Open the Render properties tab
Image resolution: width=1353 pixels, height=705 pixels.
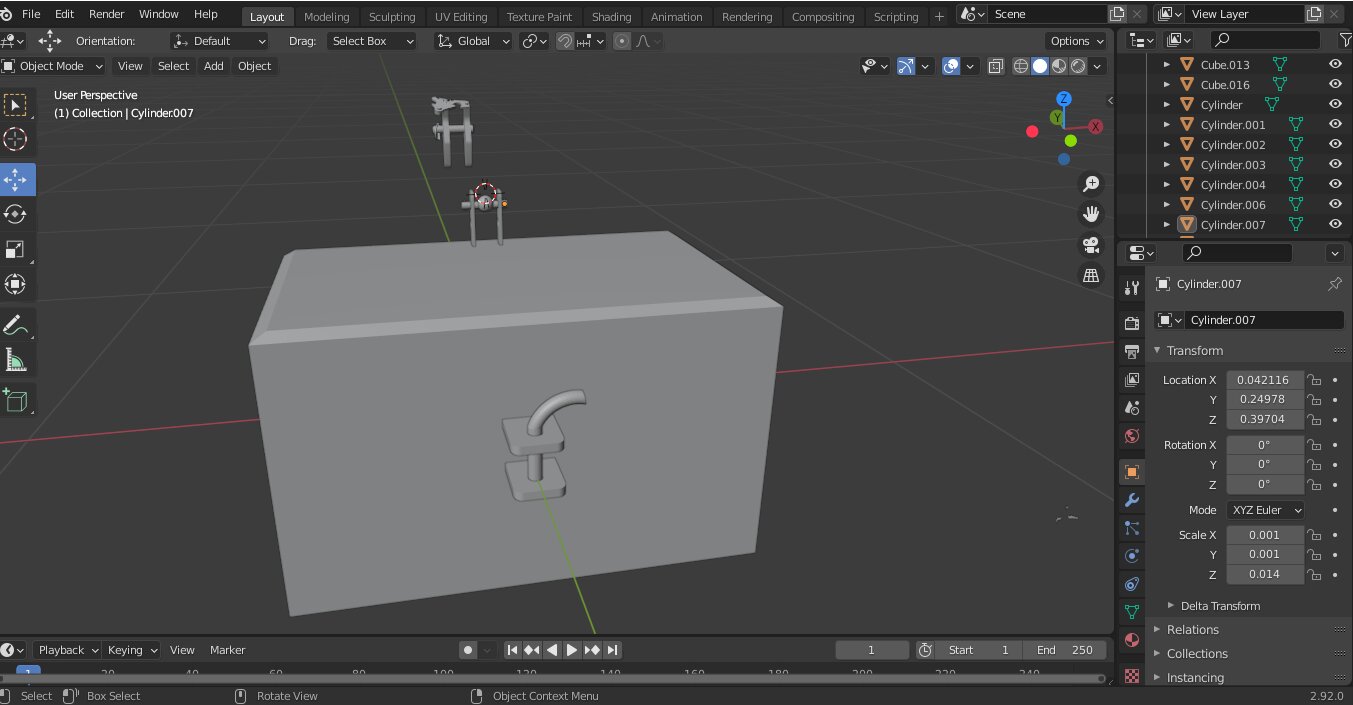[1132, 323]
